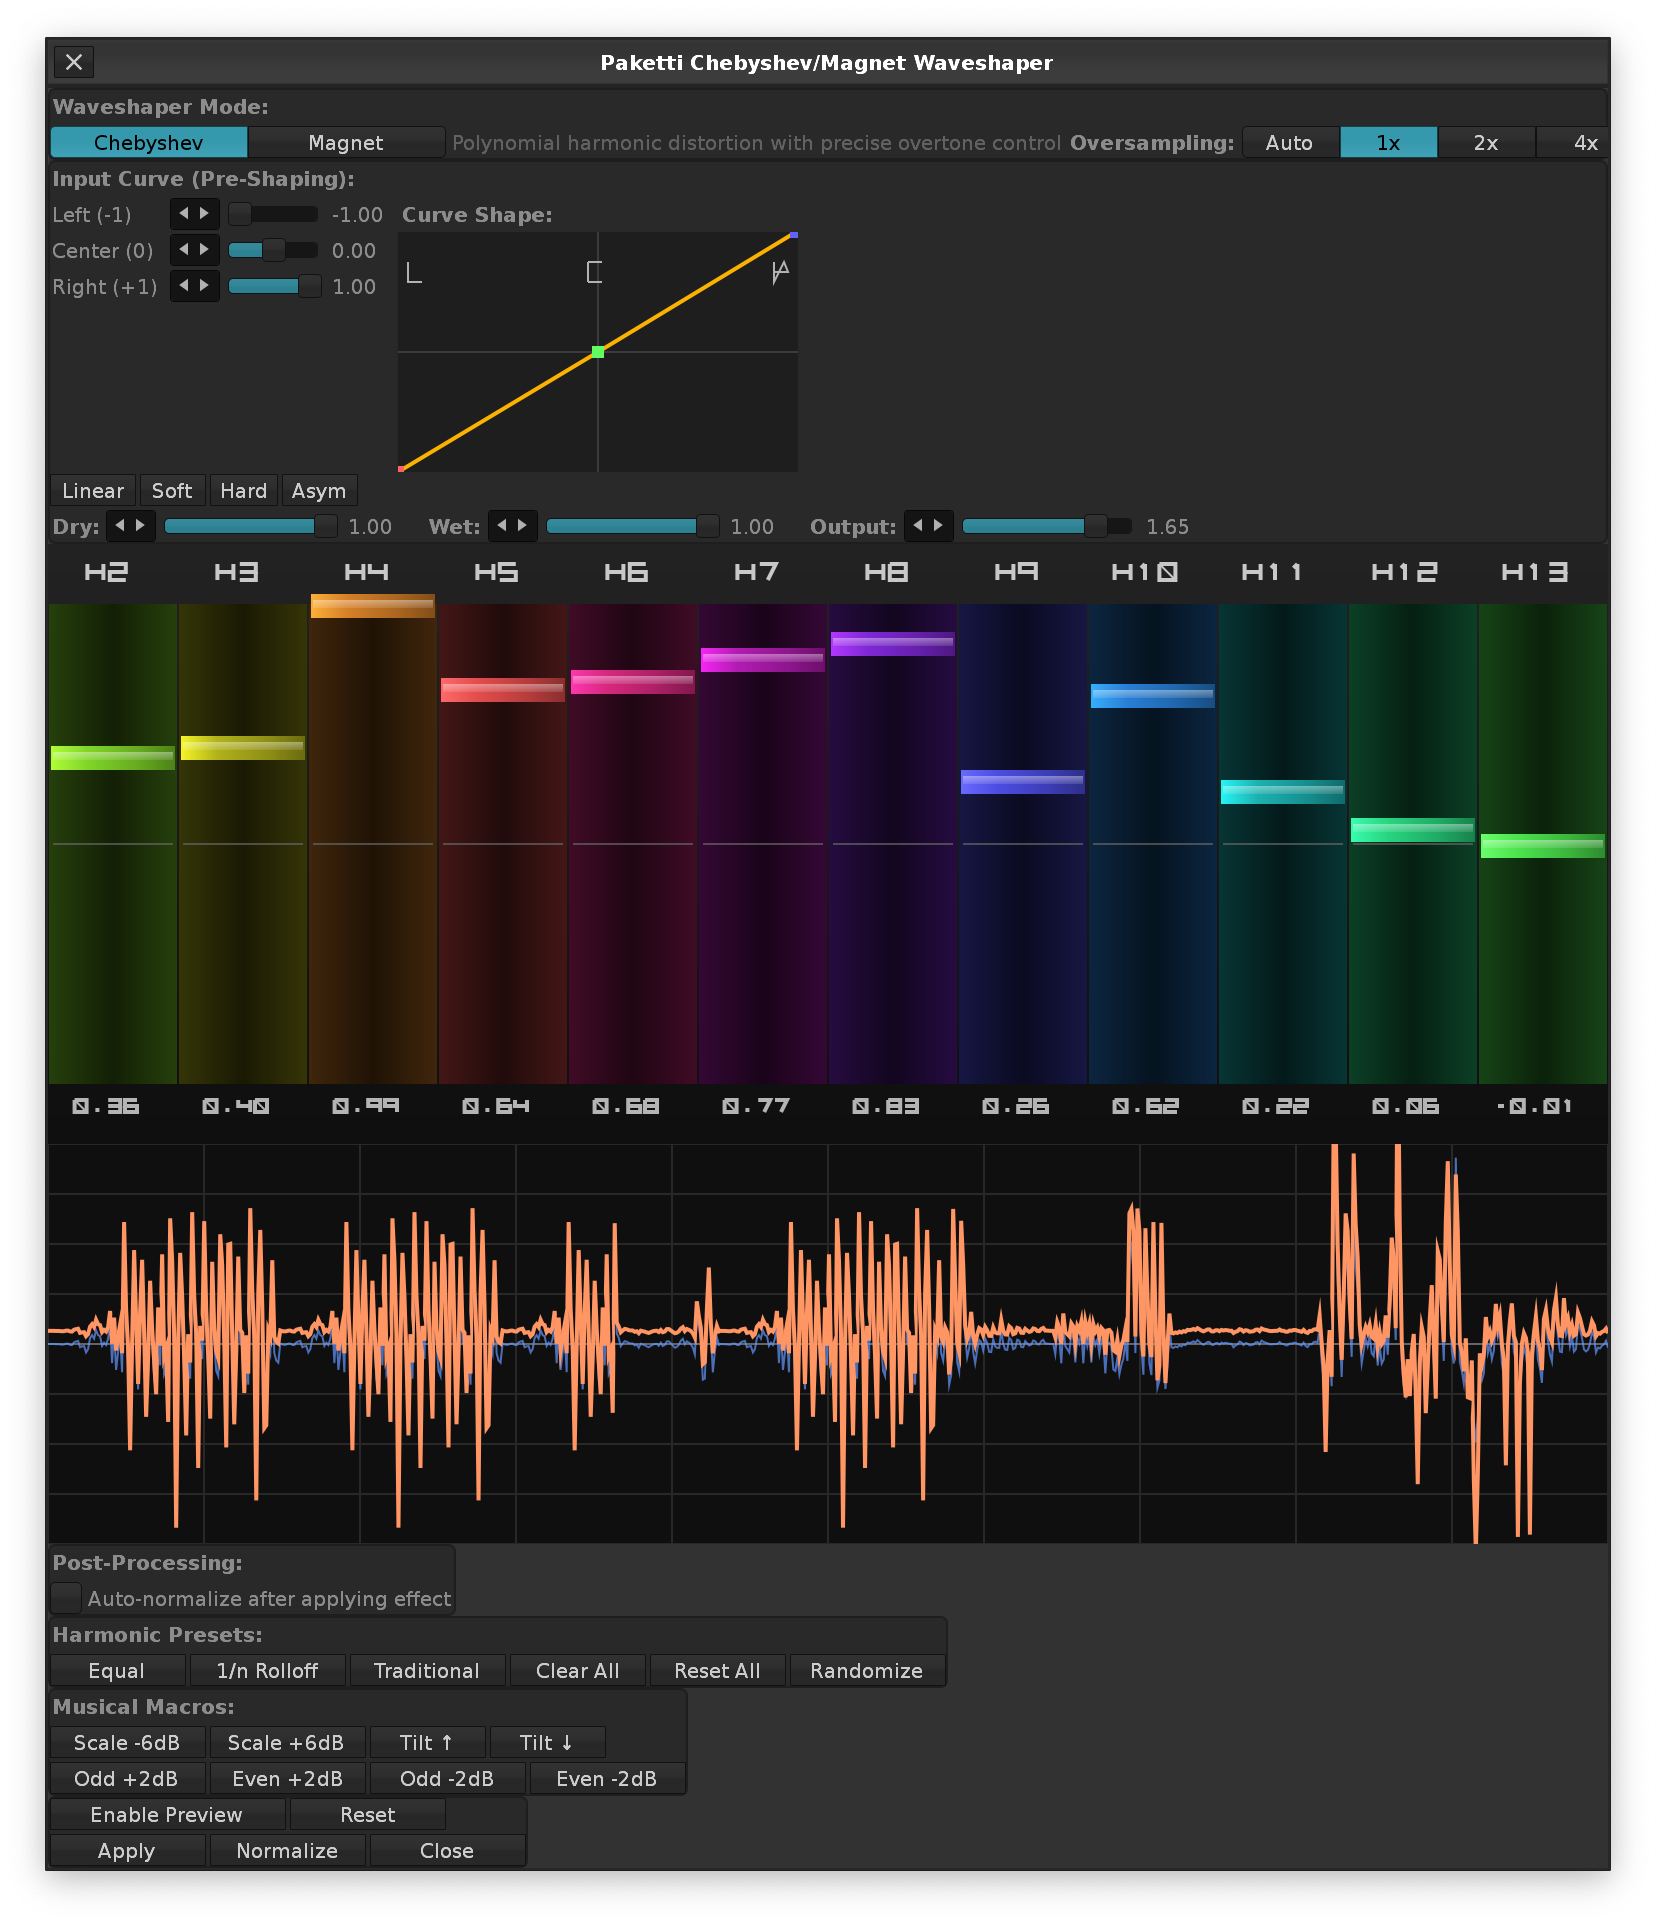
Task: Apply the 1/n Rolloff harmonic preset
Action: tap(267, 1671)
